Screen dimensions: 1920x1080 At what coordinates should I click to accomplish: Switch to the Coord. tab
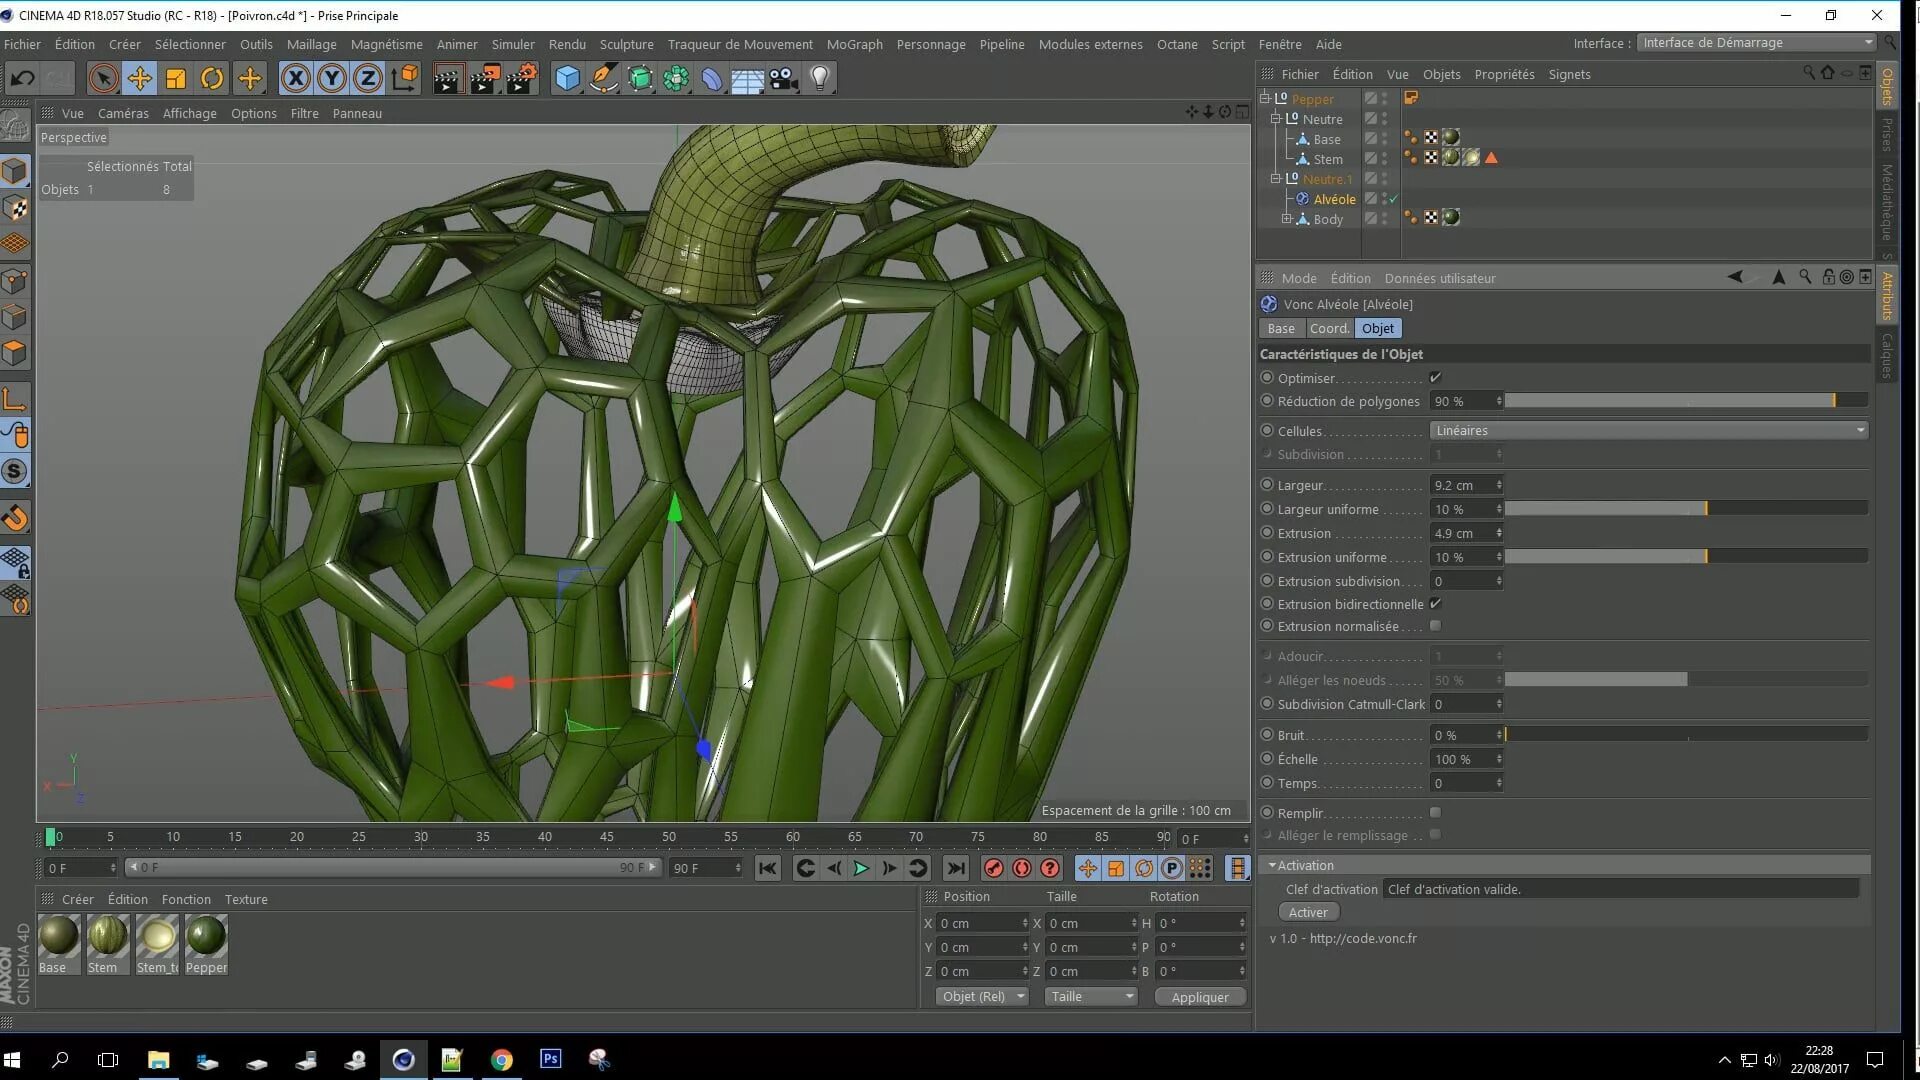(x=1329, y=329)
